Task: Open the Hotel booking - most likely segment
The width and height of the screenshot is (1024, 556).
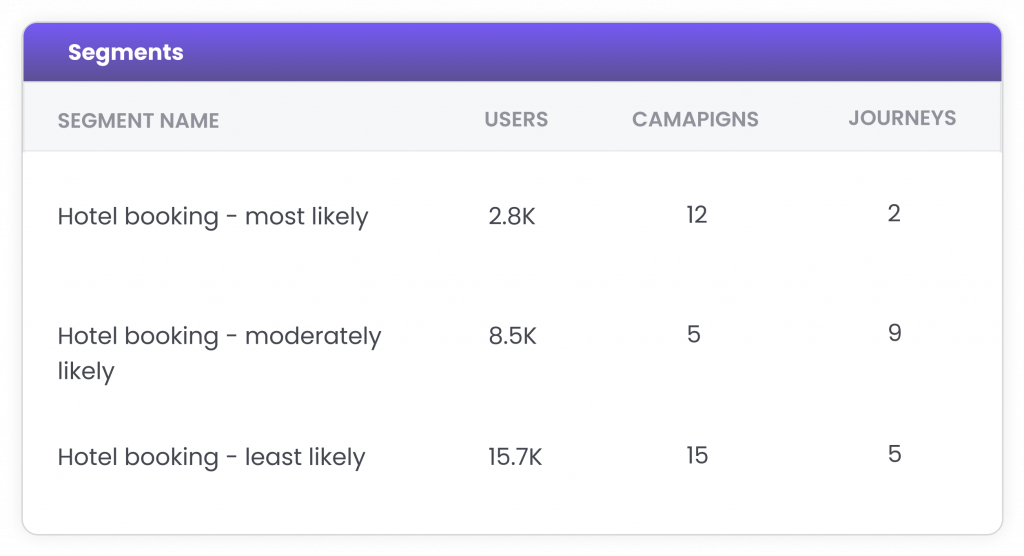Action: (213, 216)
